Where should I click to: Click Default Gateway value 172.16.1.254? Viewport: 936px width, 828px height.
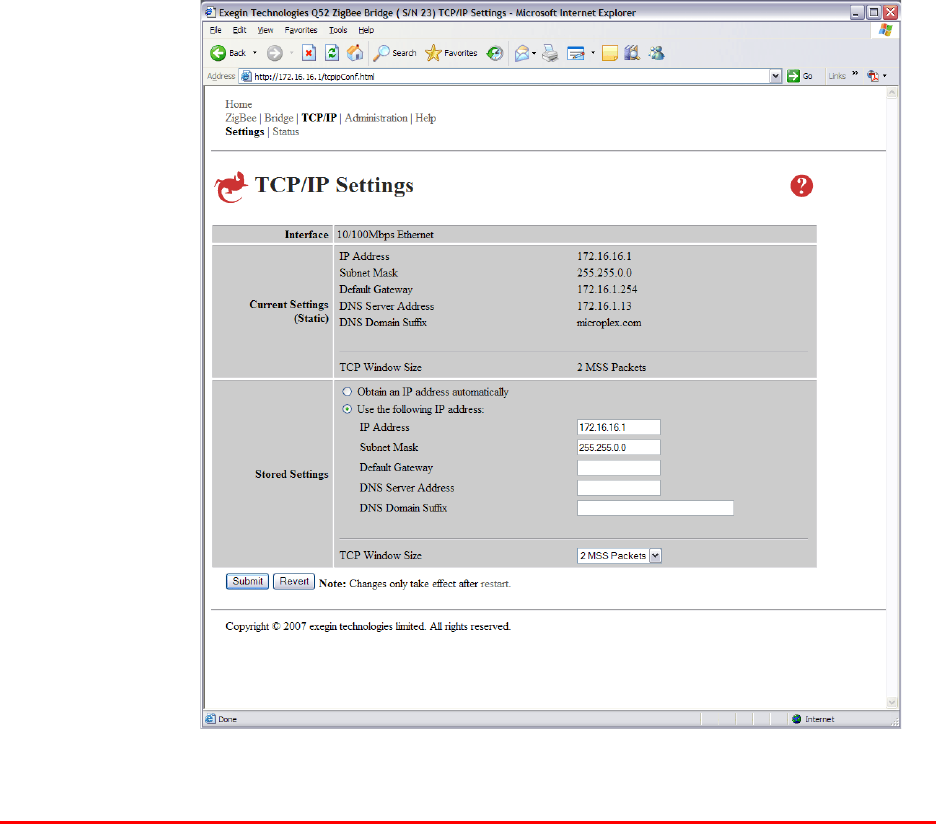point(607,290)
